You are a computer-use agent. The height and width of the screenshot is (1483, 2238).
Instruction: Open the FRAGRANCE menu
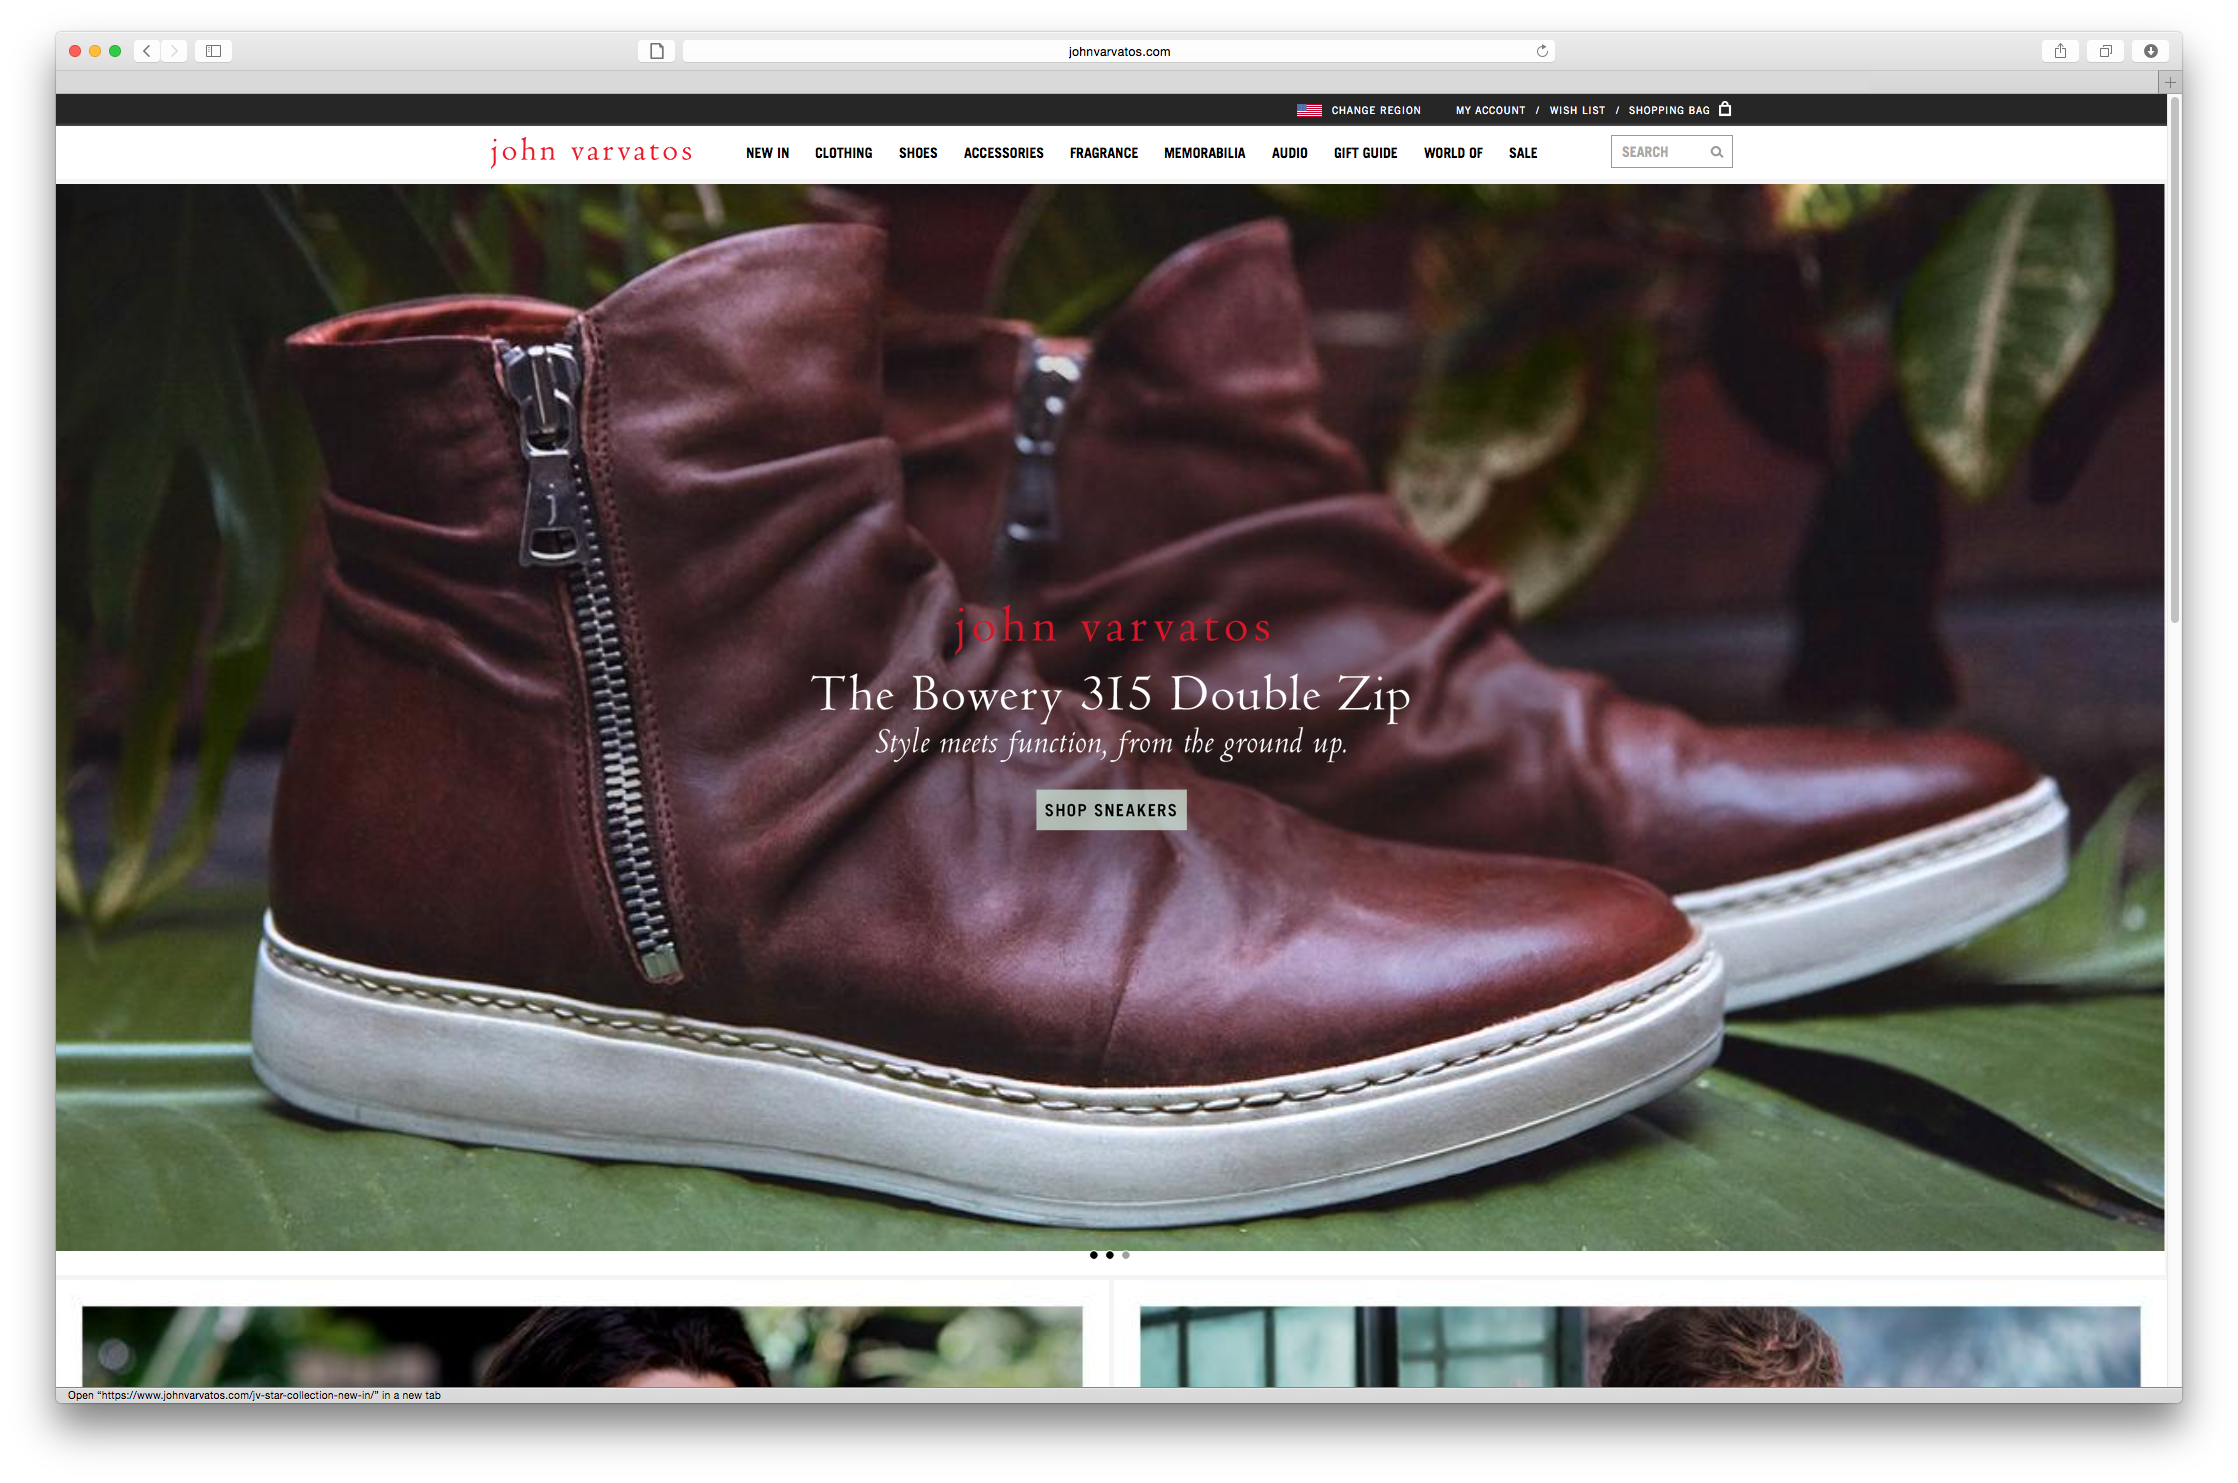point(1104,153)
